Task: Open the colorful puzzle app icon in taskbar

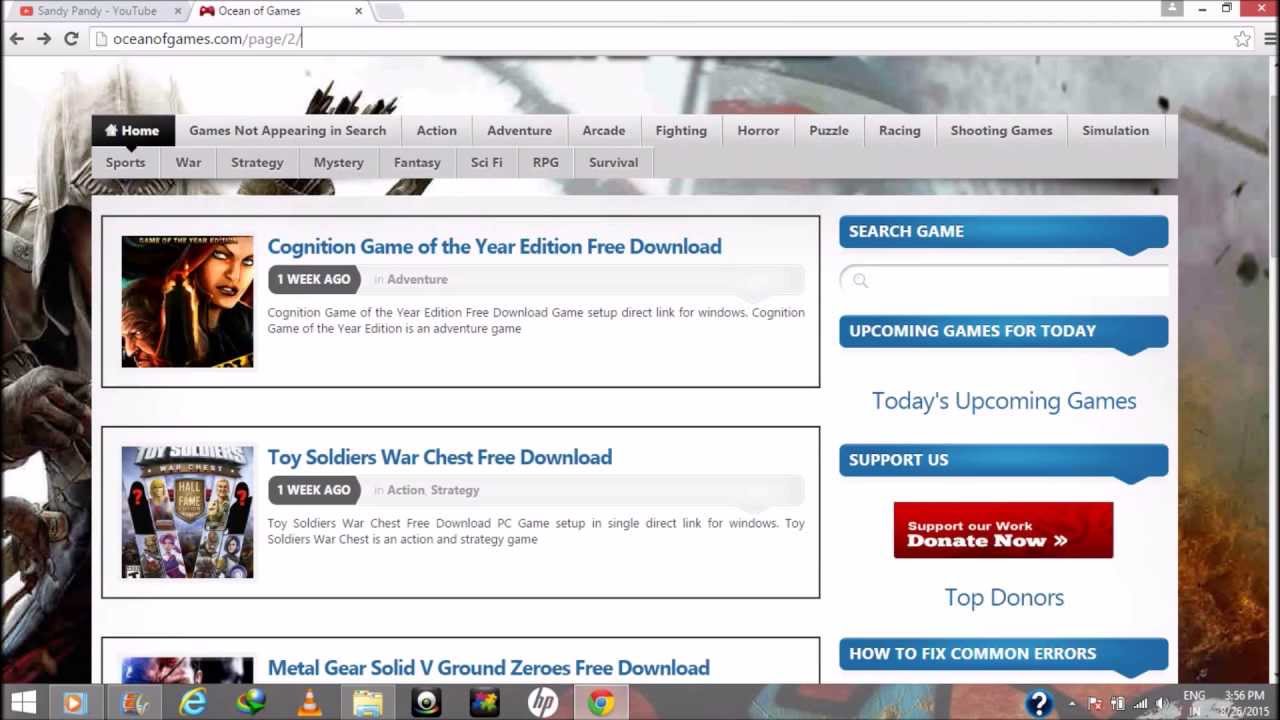Action: click(484, 703)
